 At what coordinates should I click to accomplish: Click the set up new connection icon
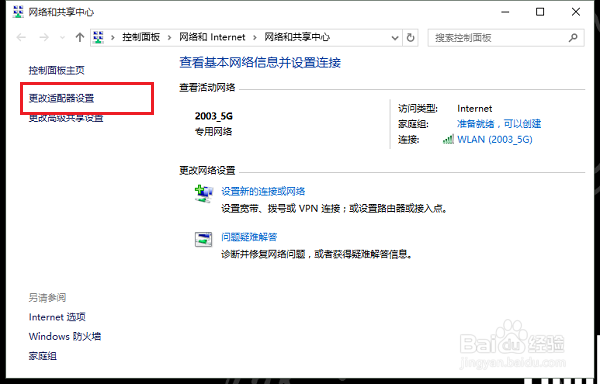pyautogui.click(x=204, y=194)
